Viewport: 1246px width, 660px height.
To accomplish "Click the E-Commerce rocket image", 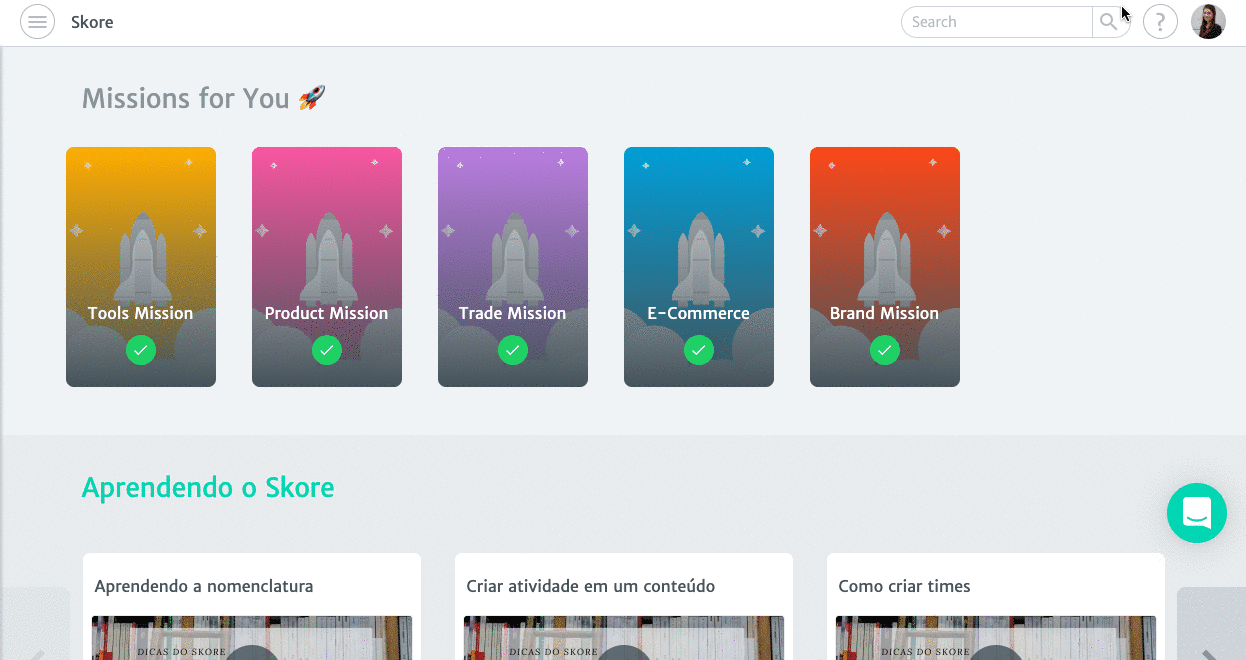I will (699, 257).
